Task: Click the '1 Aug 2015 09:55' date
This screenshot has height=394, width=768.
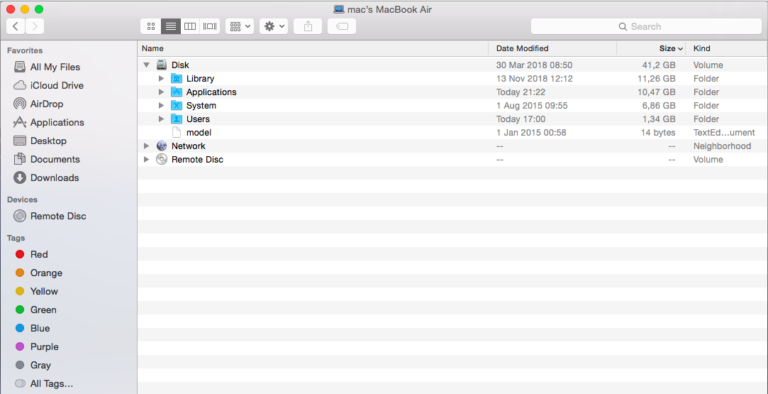Action: (x=531, y=105)
